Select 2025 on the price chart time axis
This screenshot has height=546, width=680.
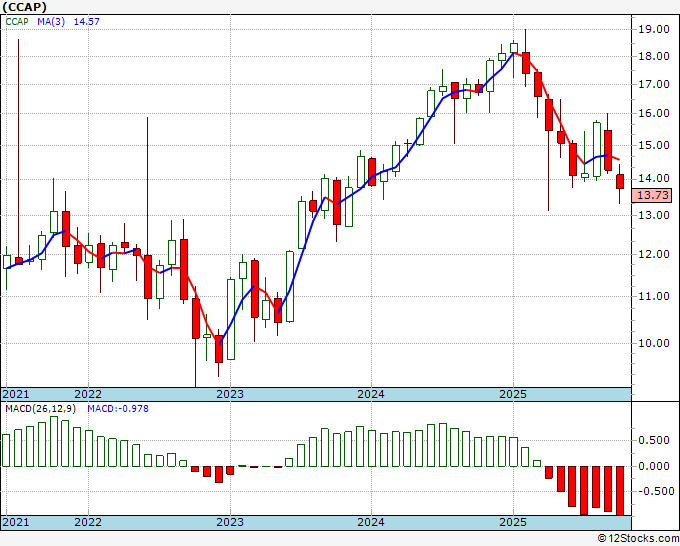(x=513, y=394)
